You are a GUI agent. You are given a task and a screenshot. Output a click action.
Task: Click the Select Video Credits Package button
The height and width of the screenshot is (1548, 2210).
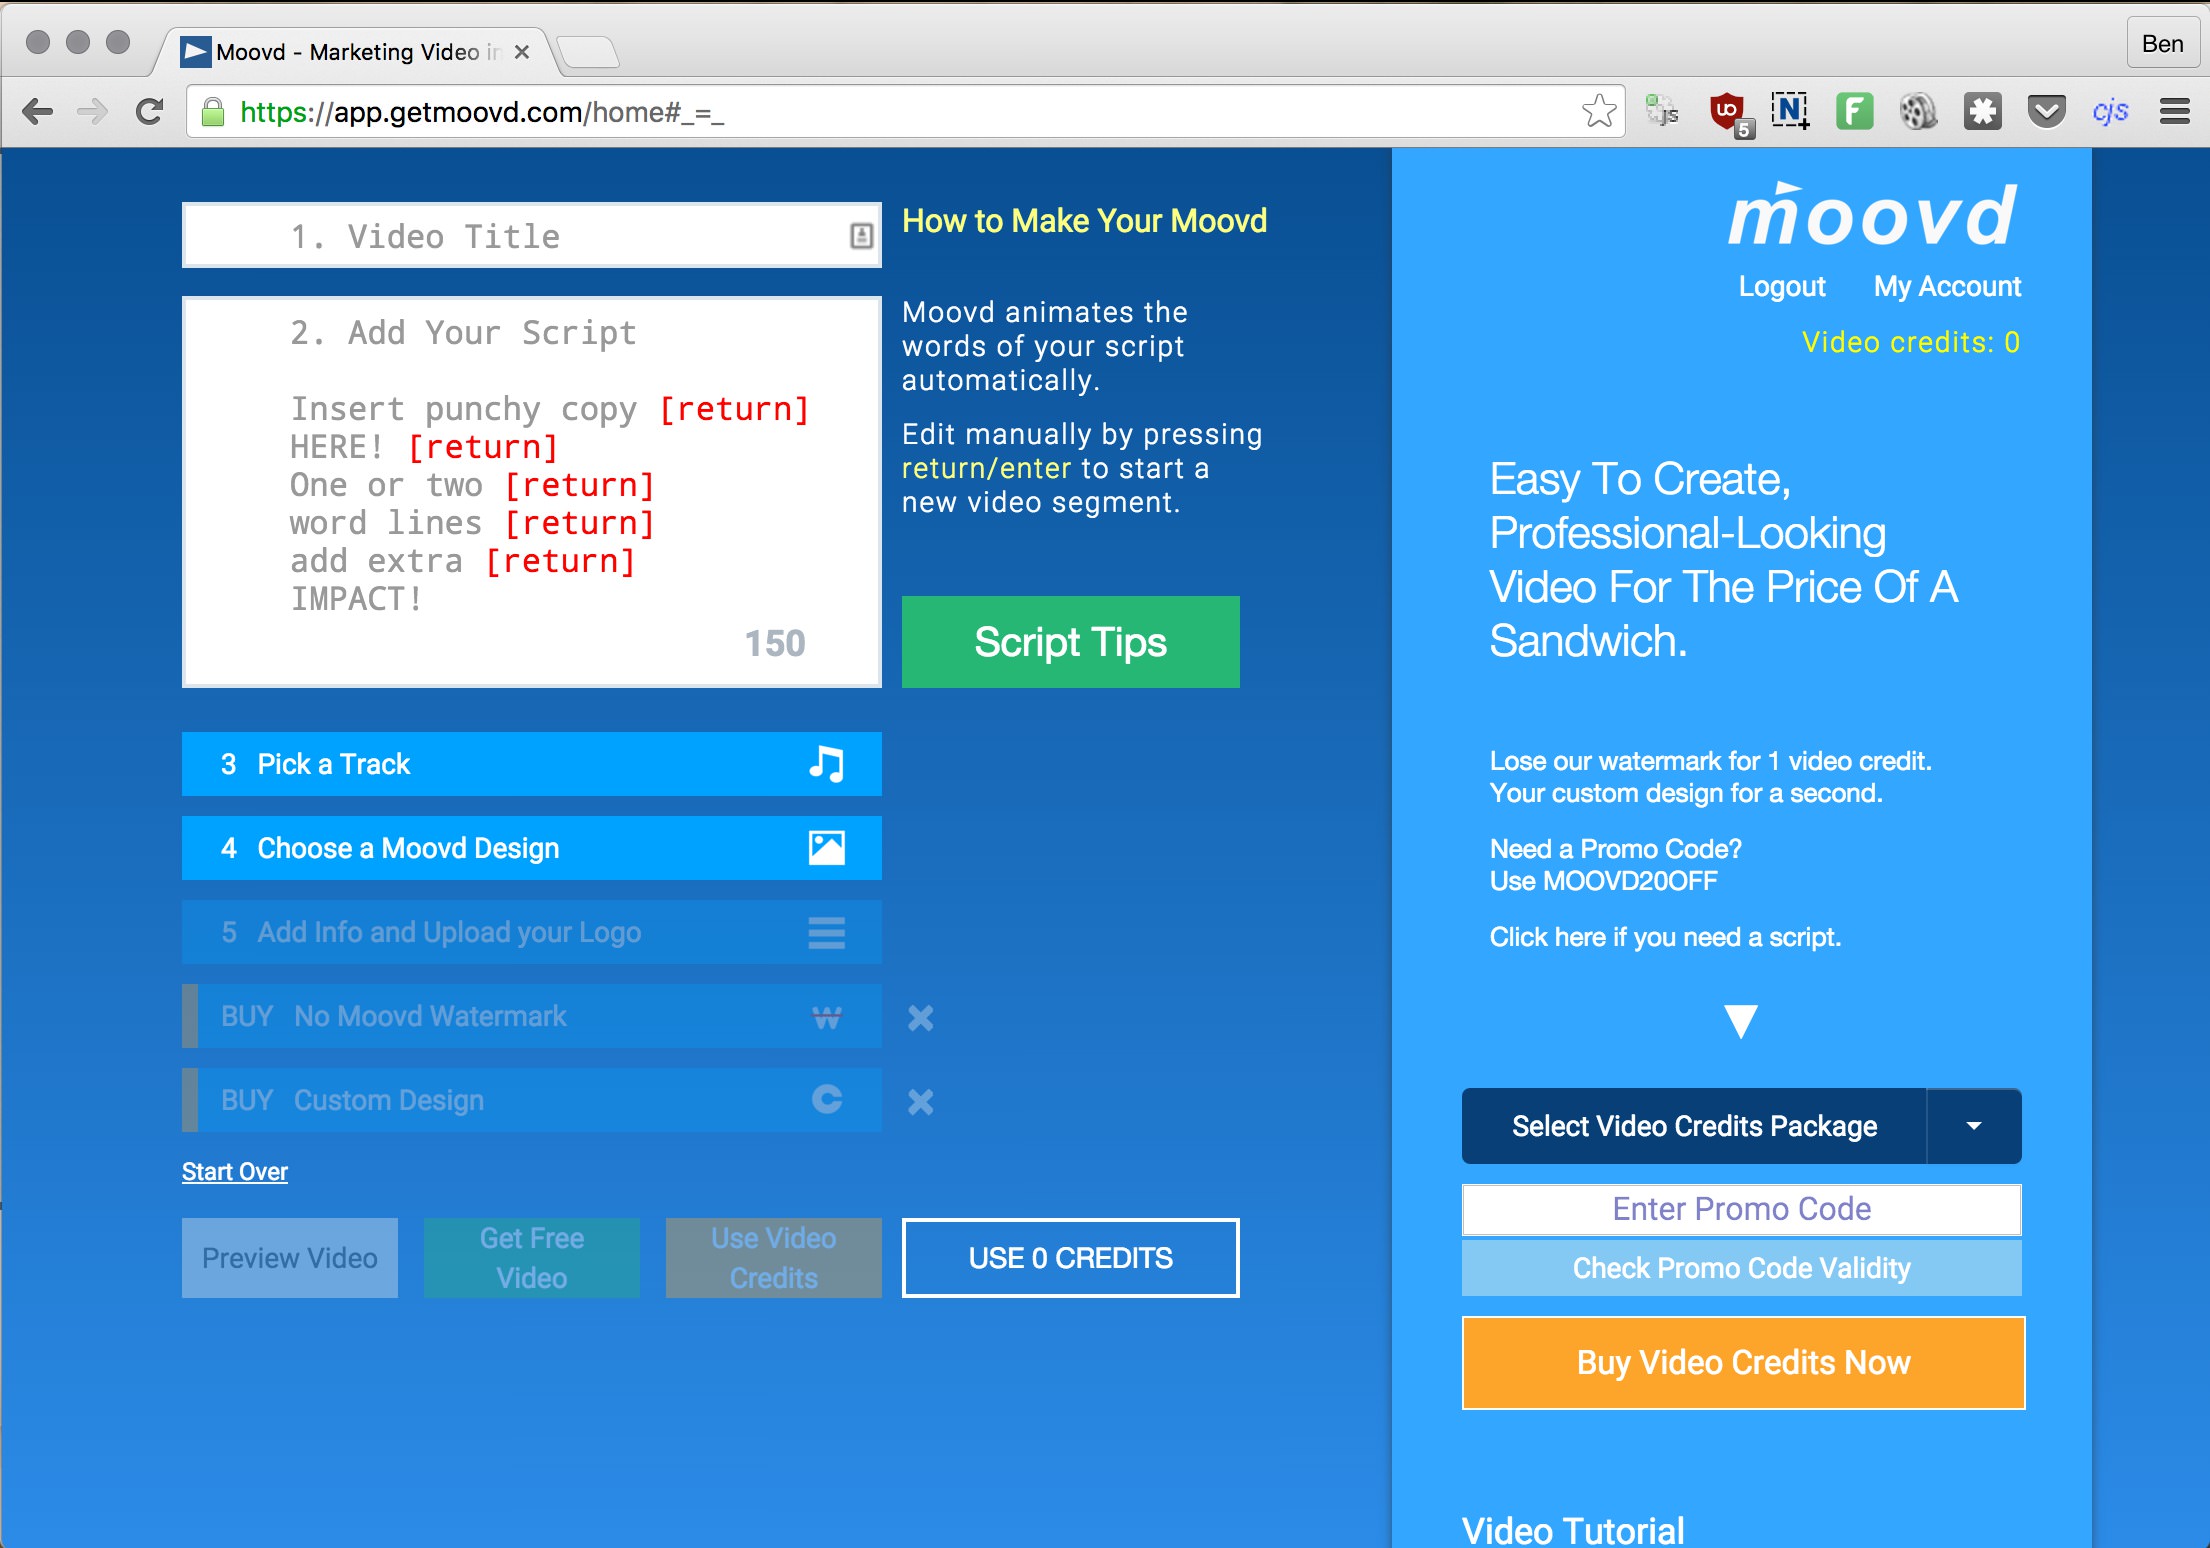(1694, 1126)
